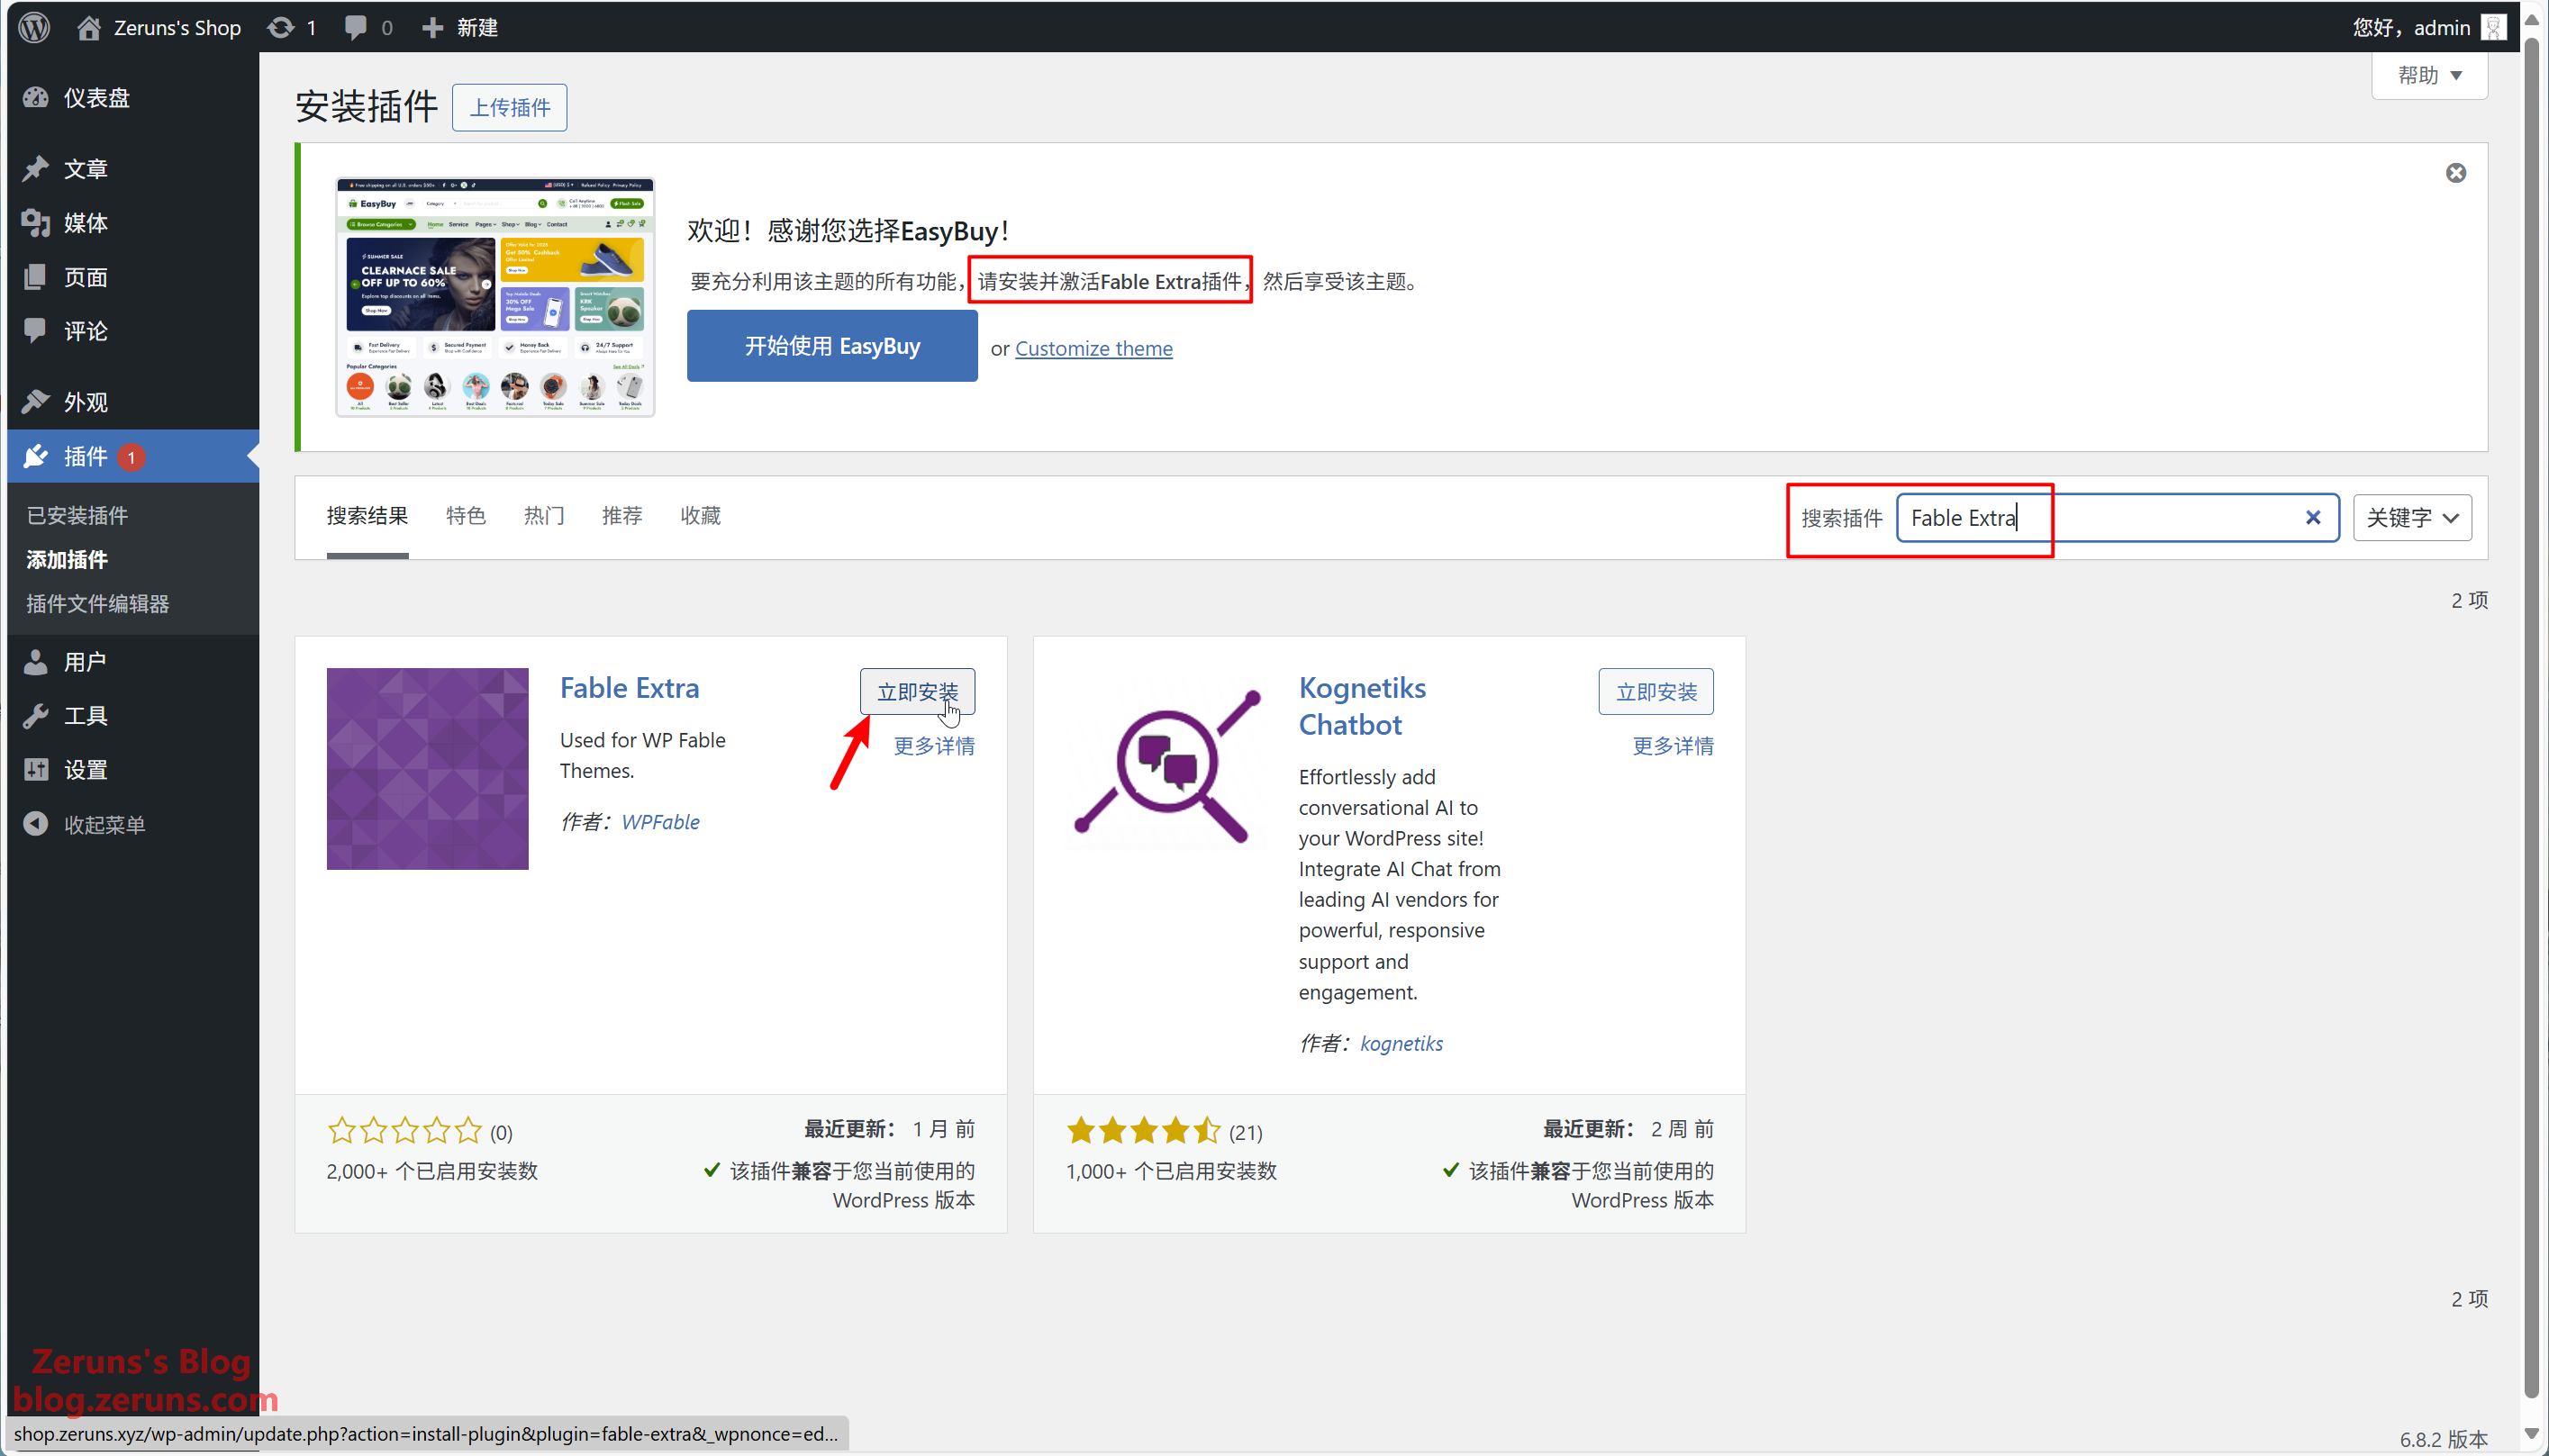Screen dimensions: 2549x1456
Task: Click the scrollbar down arrow
Action: [x=2531, y=1433]
